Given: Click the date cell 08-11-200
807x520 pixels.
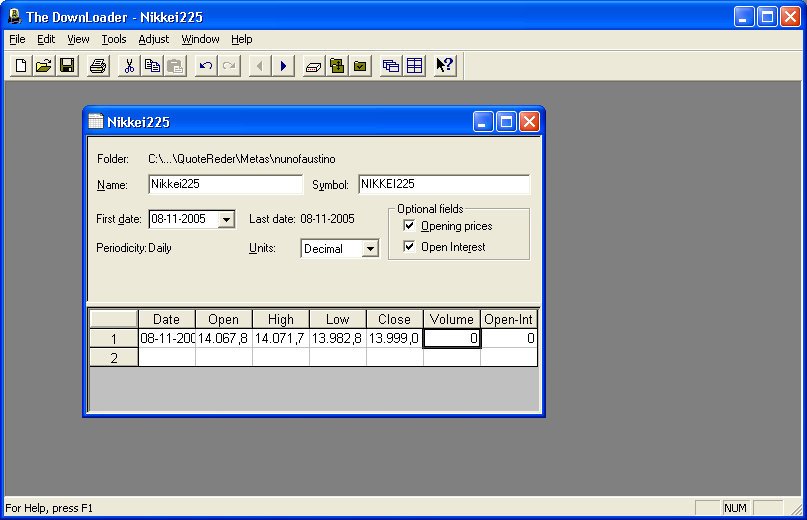Looking at the screenshot, I should (167, 338).
